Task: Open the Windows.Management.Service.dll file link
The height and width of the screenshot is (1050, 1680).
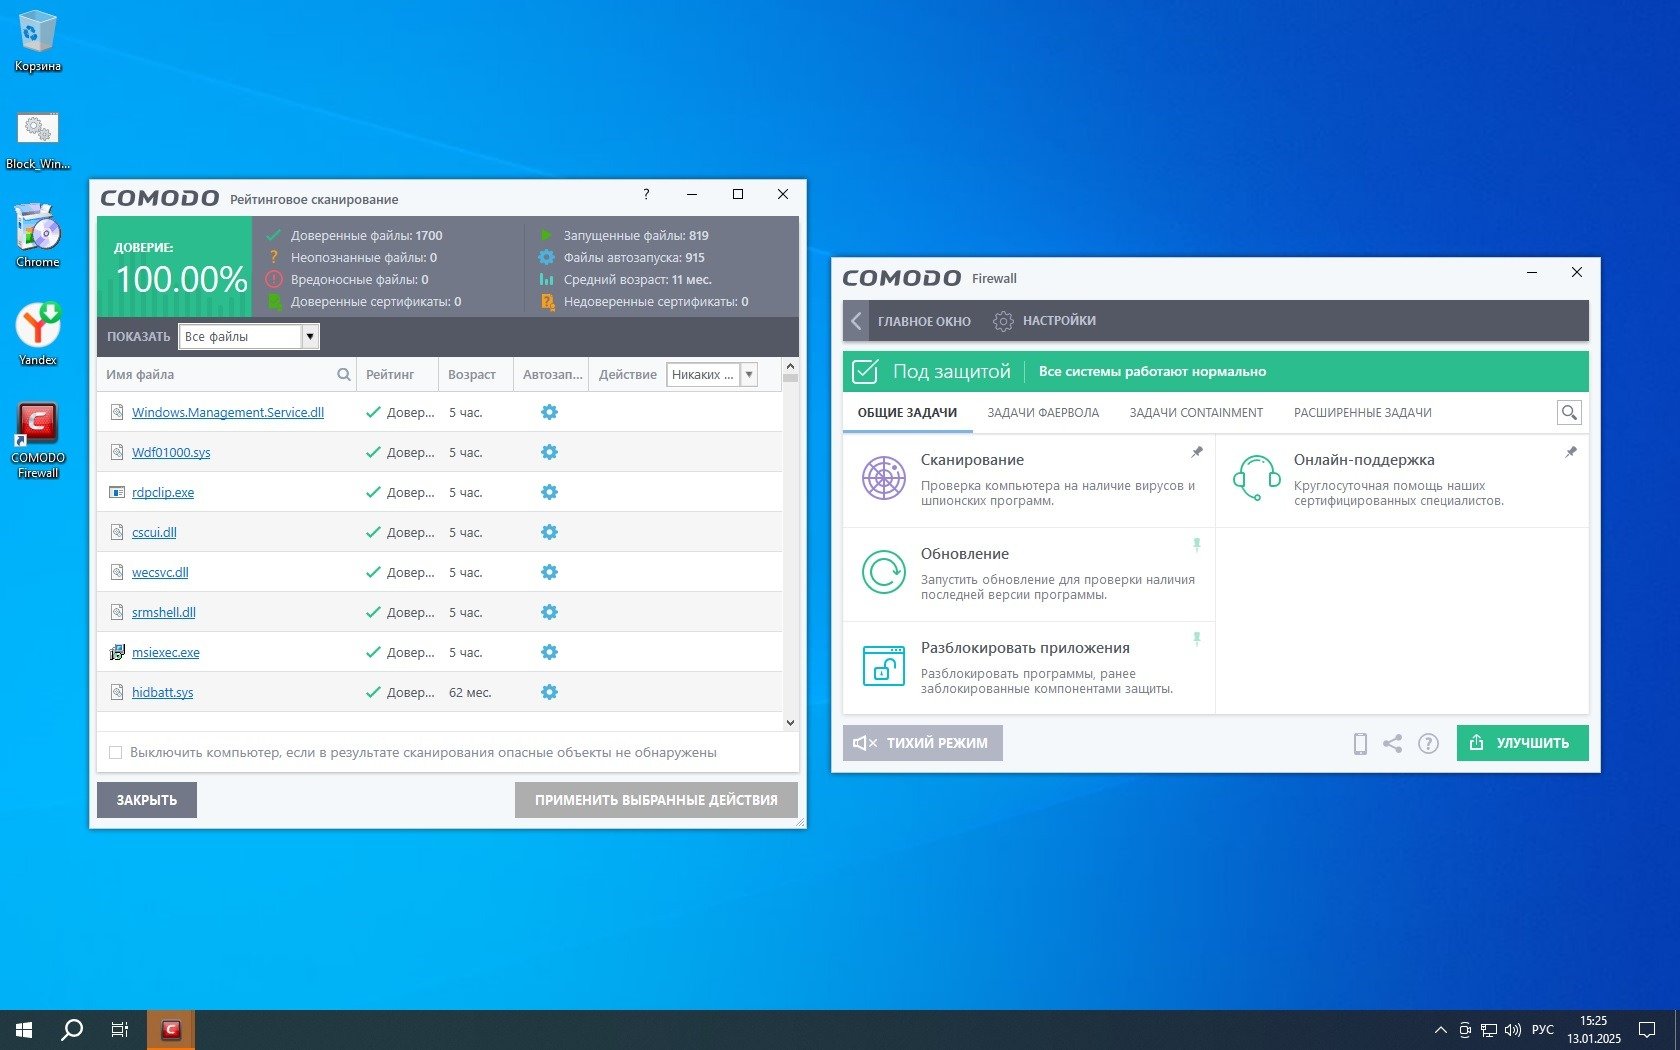Action: pyautogui.click(x=228, y=412)
